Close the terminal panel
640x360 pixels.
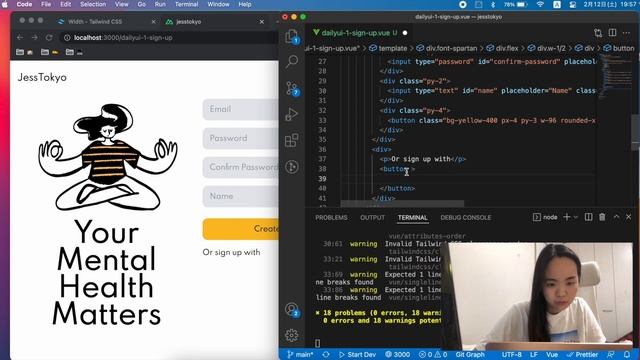[x=629, y=217]
